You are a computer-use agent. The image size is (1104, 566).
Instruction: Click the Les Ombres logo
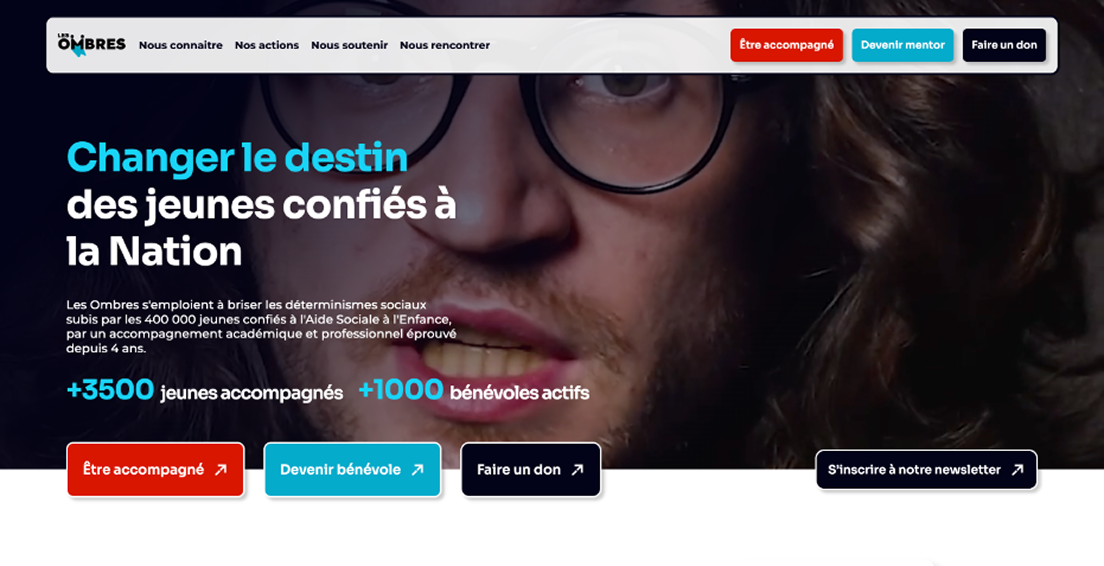coord(92,44)
